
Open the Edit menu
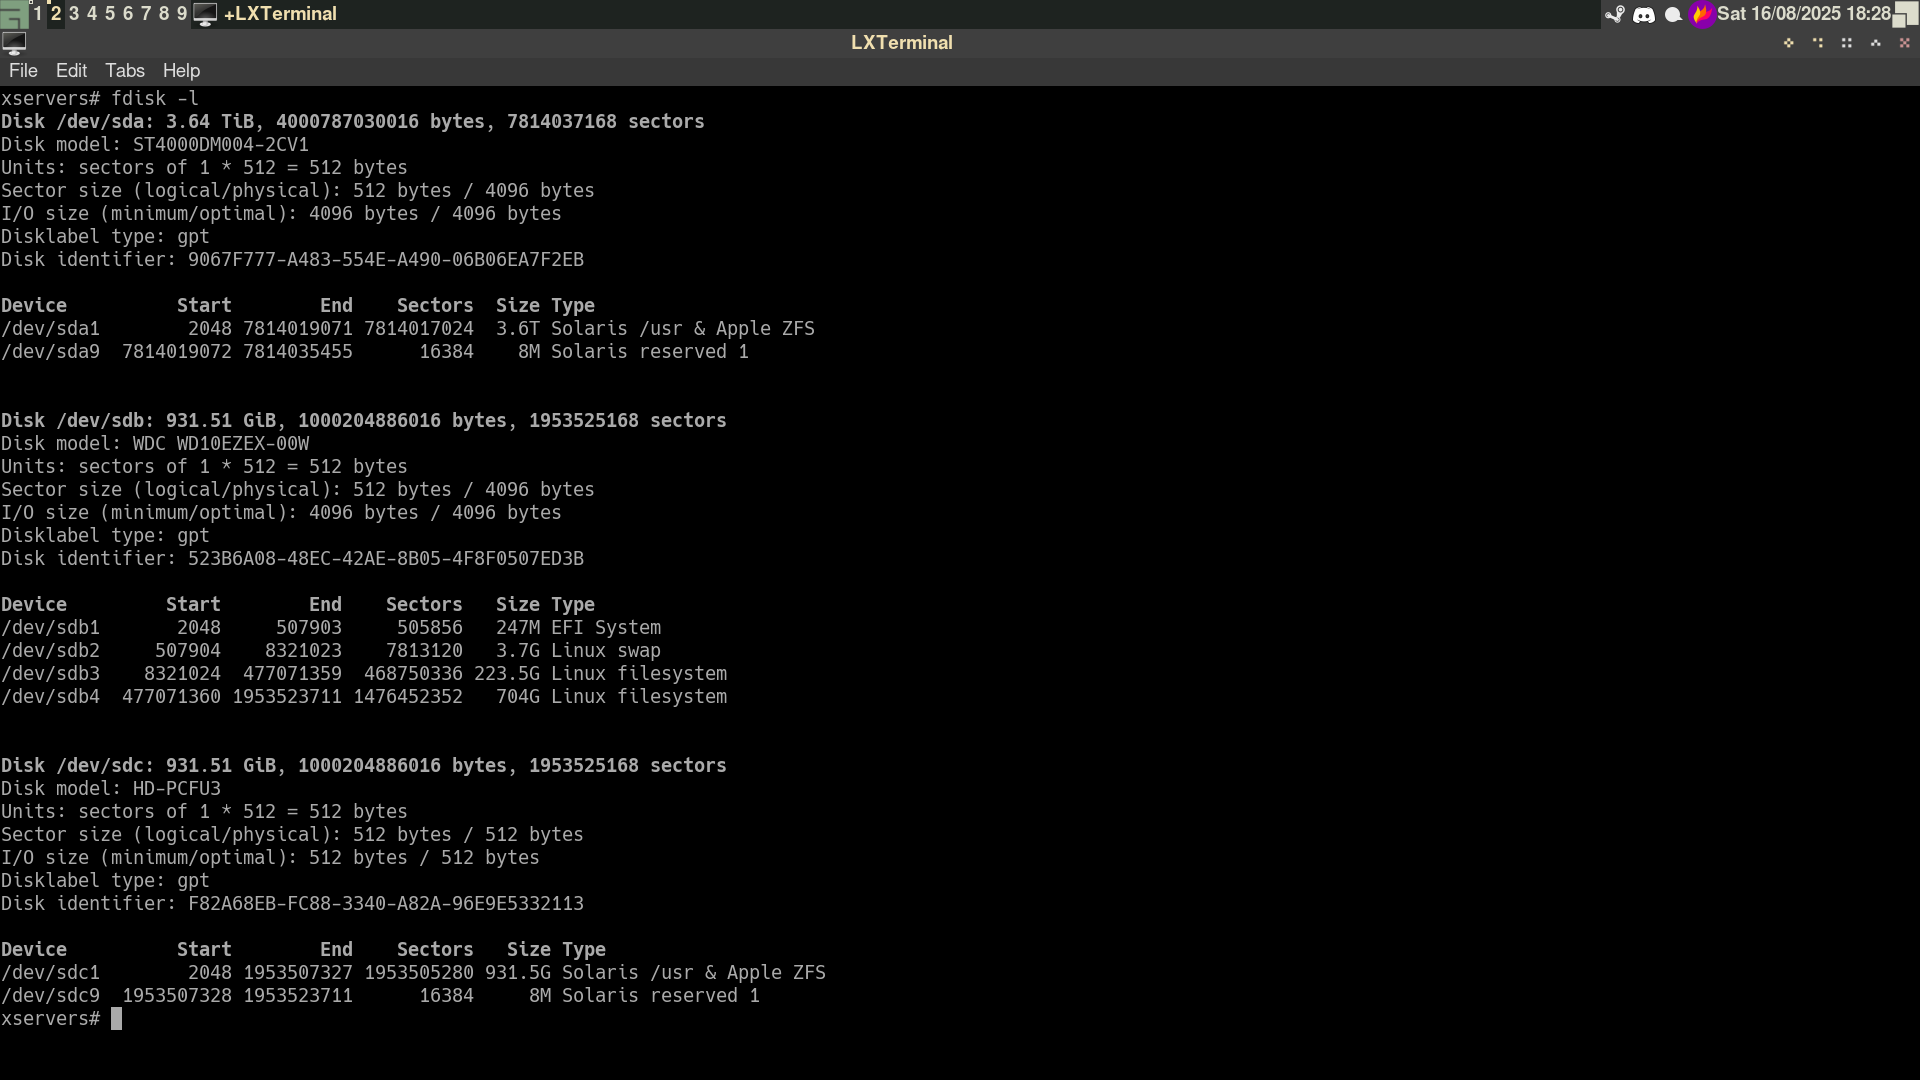coord(71,71)
